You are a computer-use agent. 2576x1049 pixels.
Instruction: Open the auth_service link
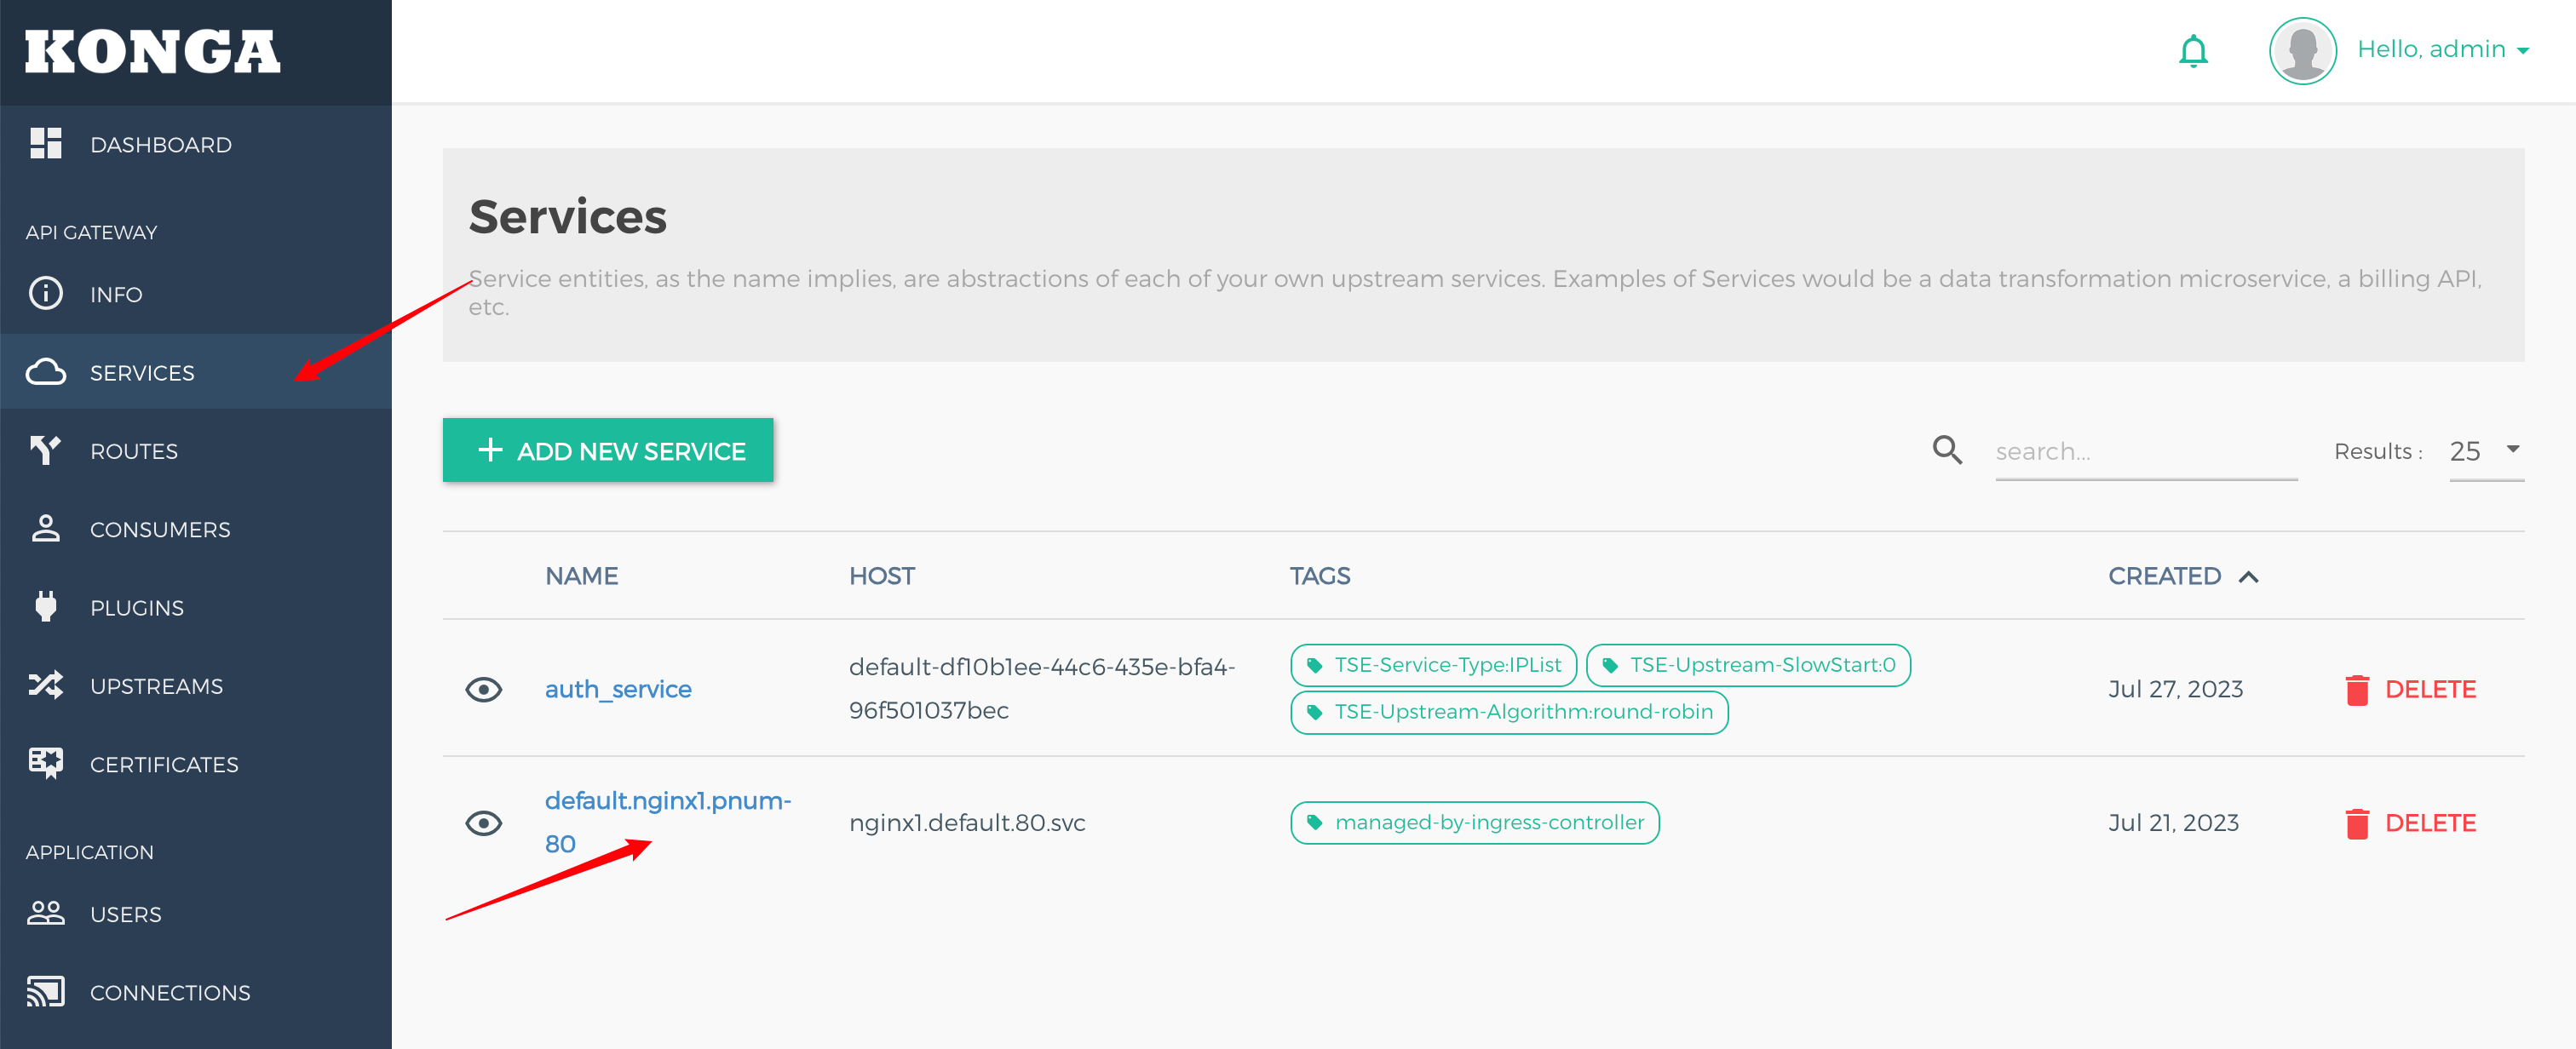[x=618, y=689]
